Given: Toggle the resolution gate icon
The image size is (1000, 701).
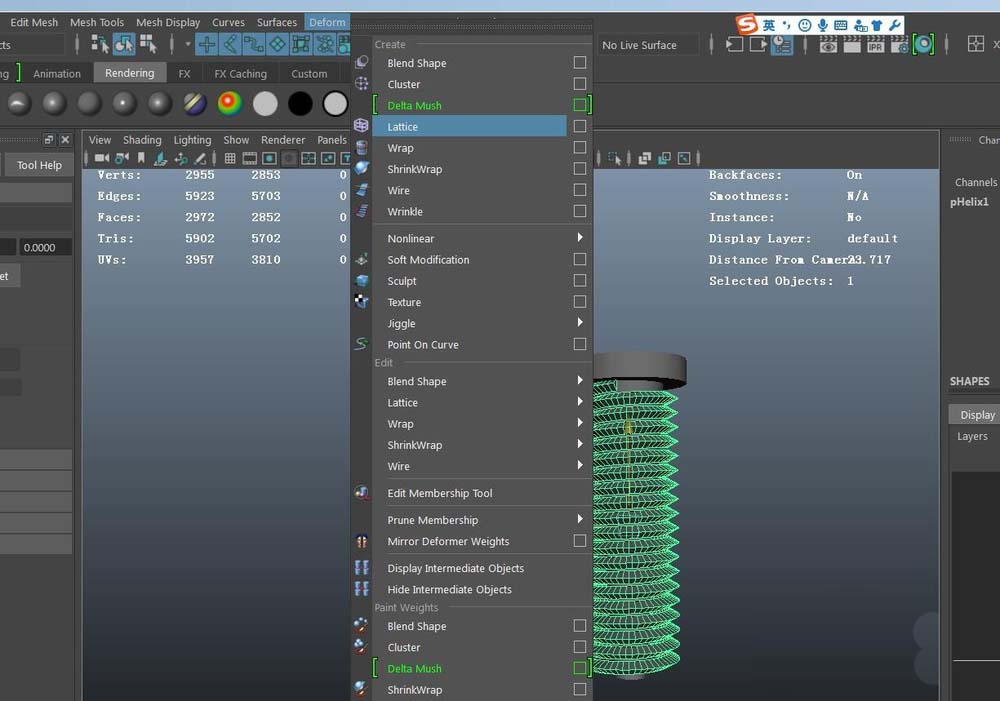Looking at the screenshot, I should click(269, 158).
